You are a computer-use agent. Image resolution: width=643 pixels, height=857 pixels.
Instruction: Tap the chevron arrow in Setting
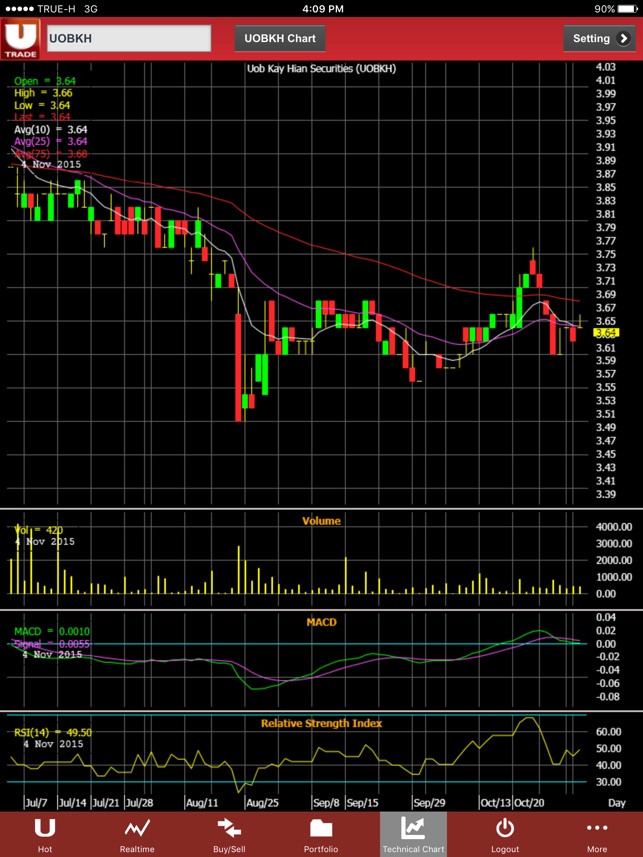coord(623,38)
